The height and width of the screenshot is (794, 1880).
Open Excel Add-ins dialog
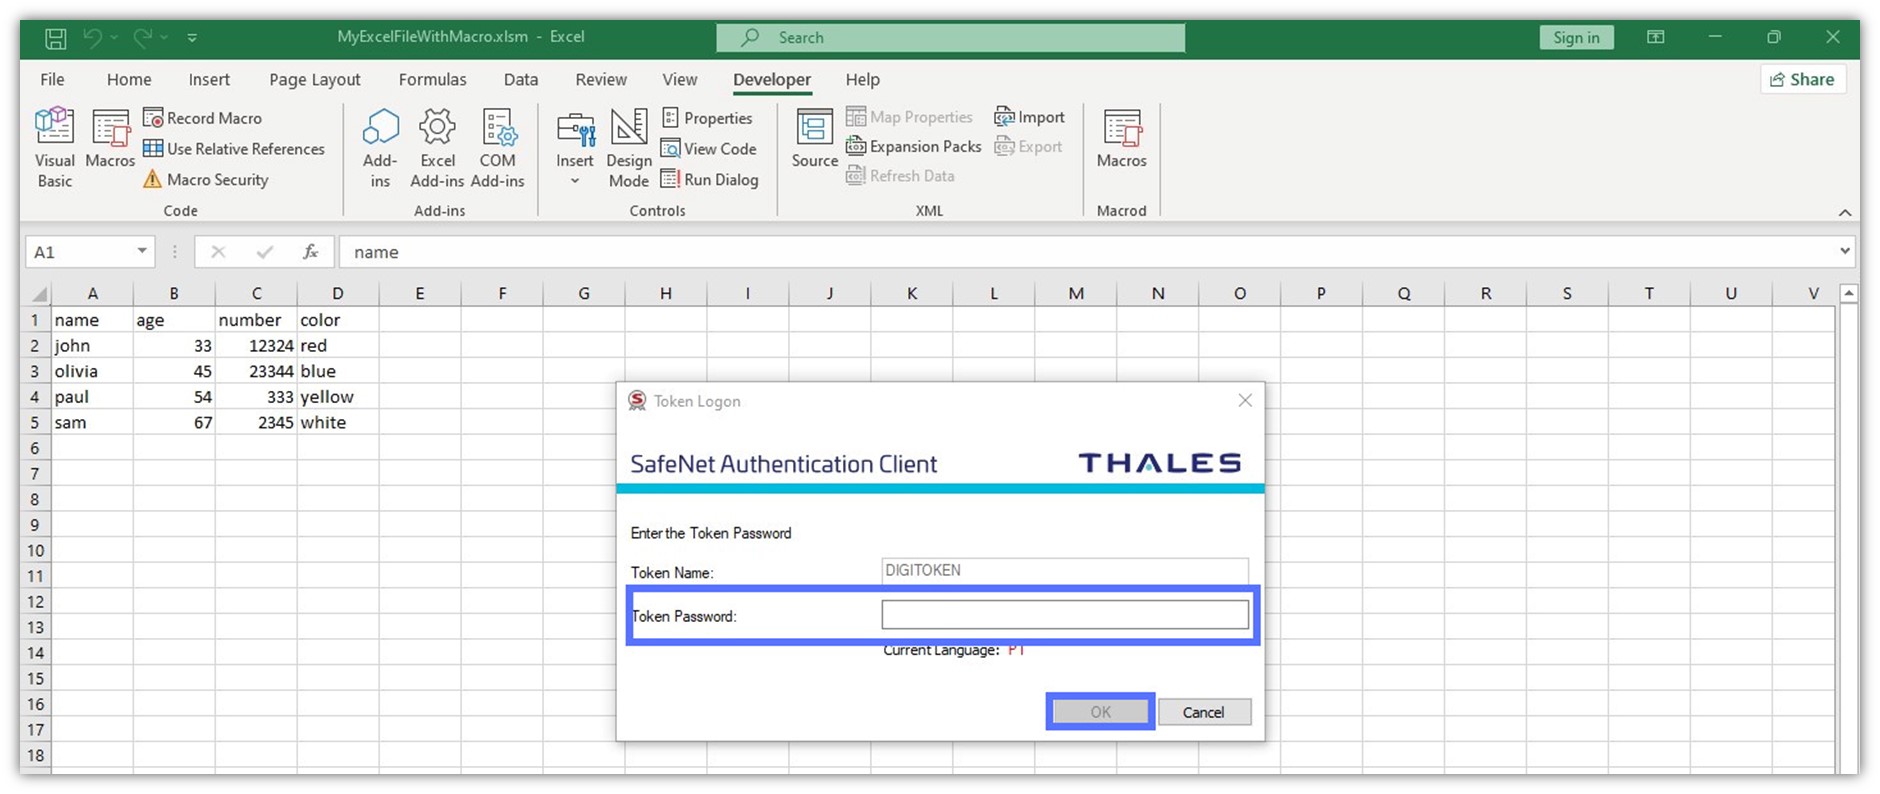point(437,147)
